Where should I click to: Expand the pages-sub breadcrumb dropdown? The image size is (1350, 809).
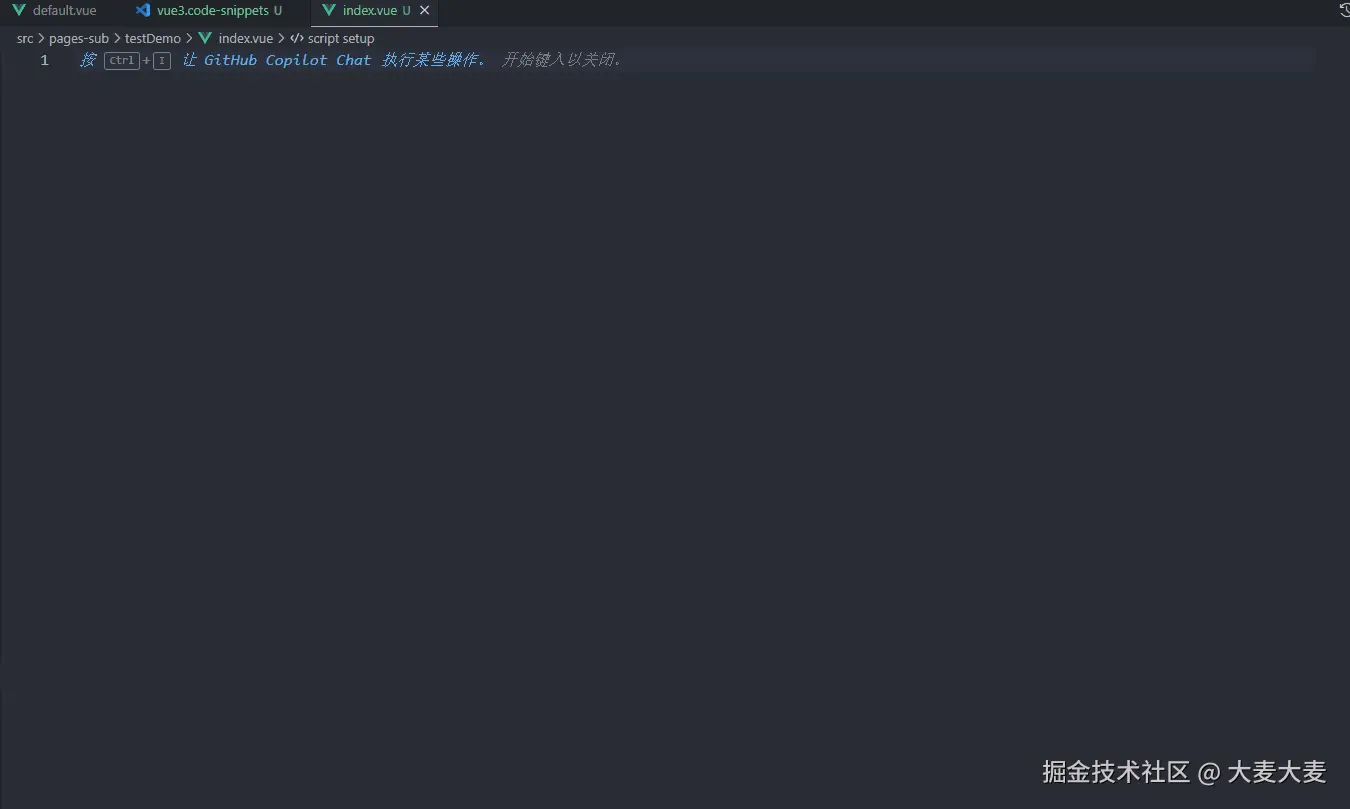pos(79,38)
